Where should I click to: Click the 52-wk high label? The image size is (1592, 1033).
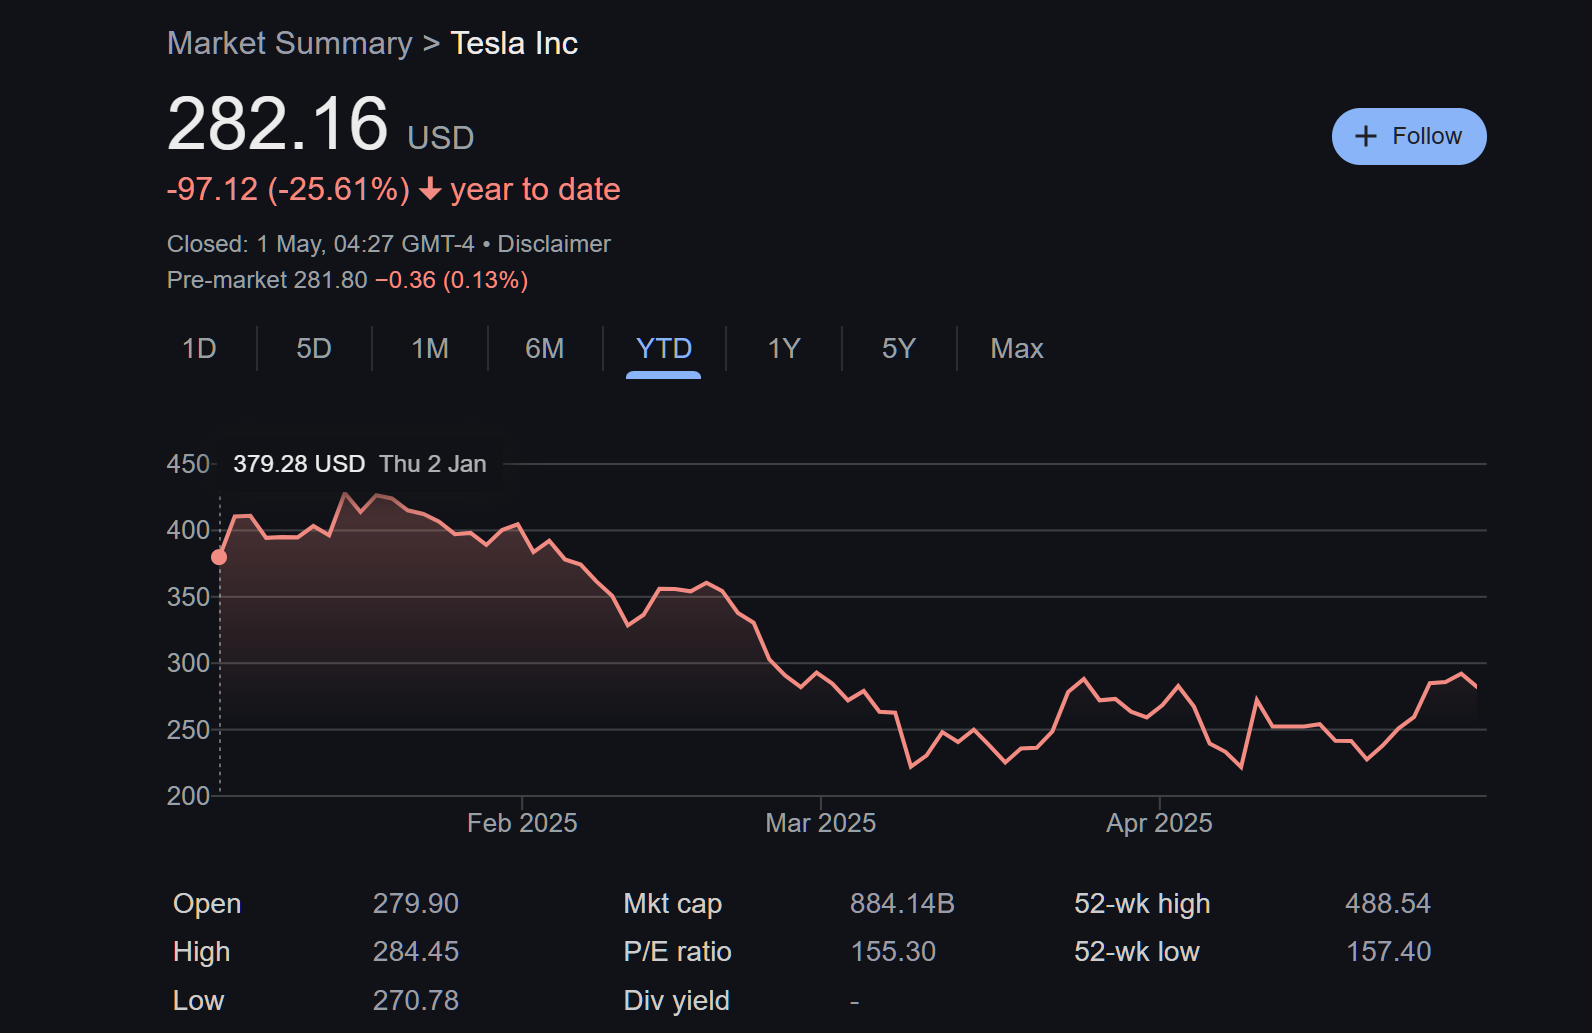coord(1141,904)
